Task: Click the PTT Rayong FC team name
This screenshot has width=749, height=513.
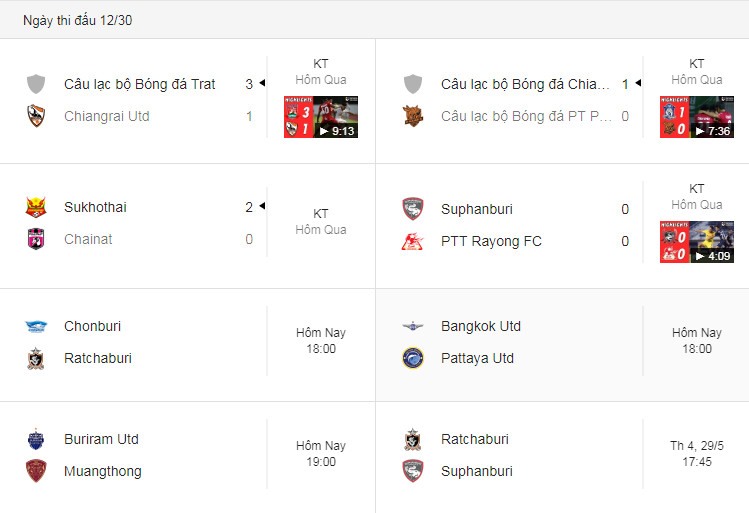Action: (491, 241)
